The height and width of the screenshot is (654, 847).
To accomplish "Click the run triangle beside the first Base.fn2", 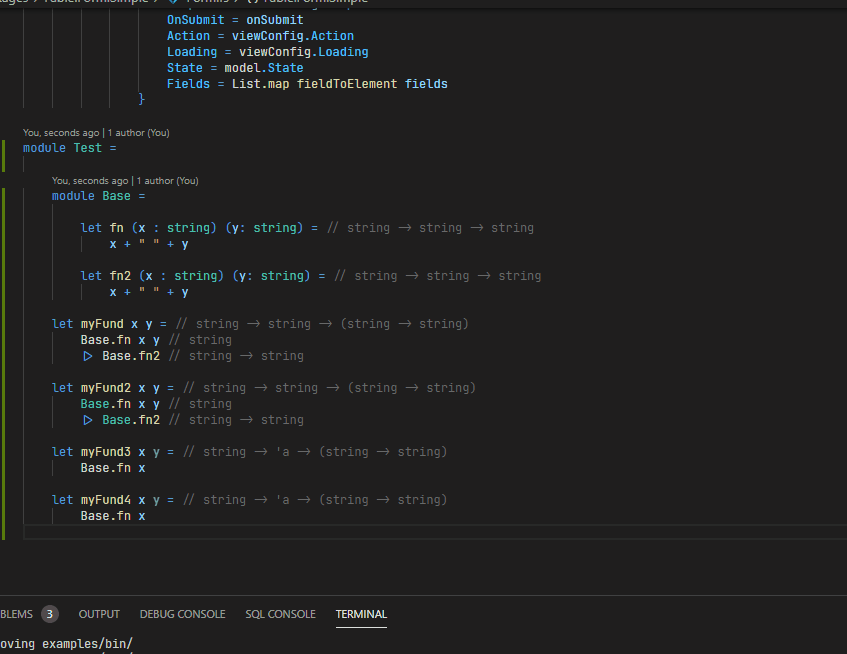I will coord(88,355).
